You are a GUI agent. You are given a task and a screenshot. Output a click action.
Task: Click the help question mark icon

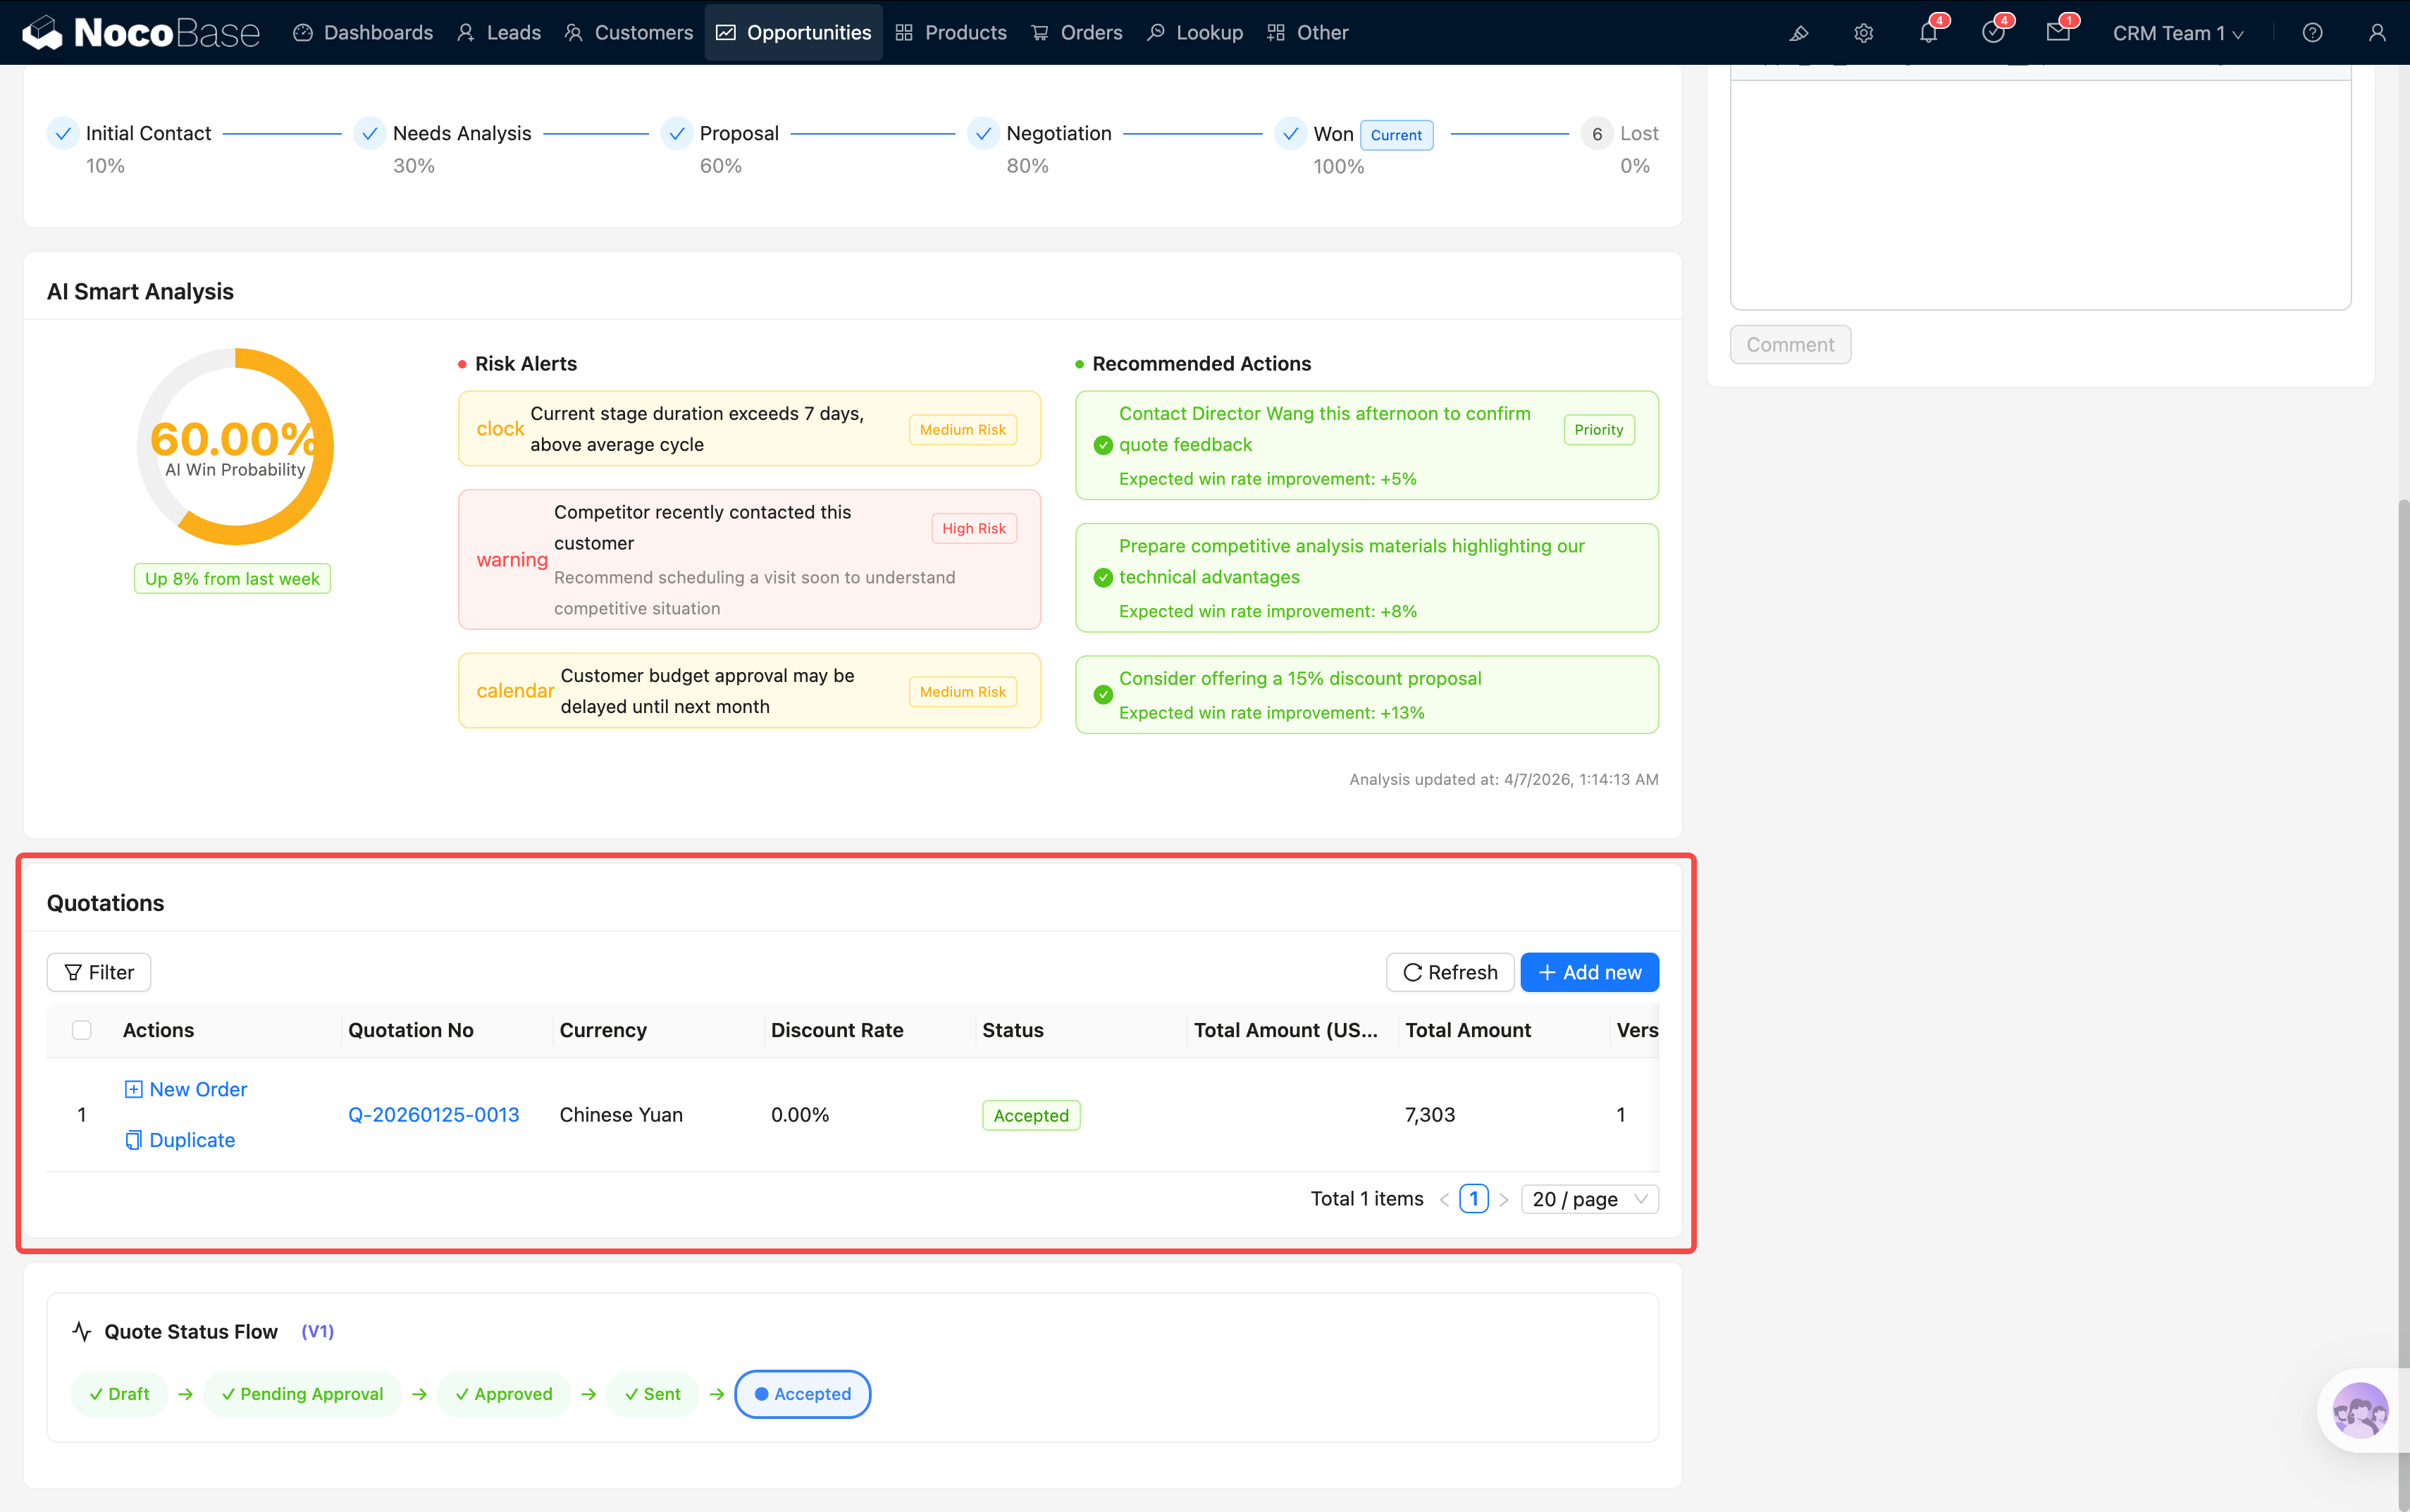pyautogui.click(x=2312, y=33)
